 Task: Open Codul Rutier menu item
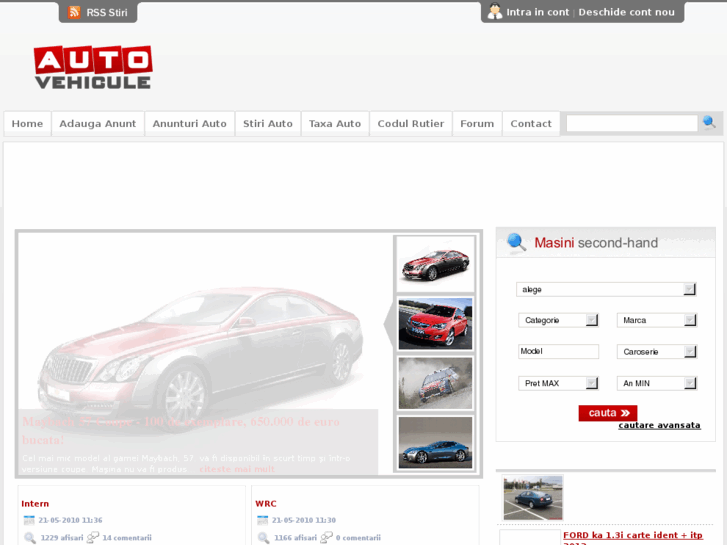click(x=411, y=123)
